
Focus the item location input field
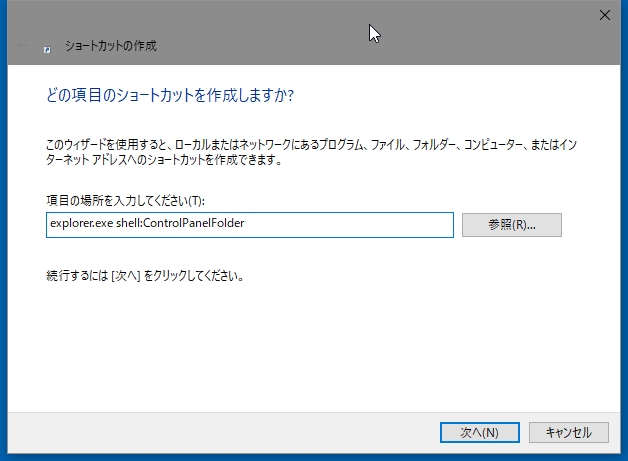250,225
